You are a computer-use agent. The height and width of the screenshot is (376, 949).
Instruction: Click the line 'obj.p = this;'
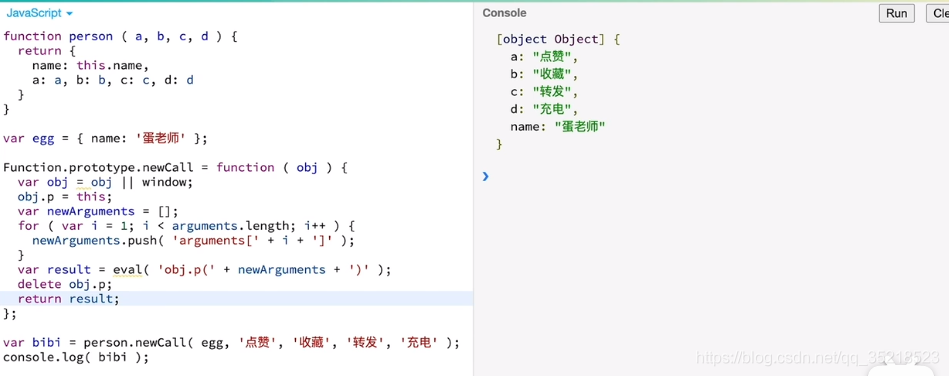[65, 197]
